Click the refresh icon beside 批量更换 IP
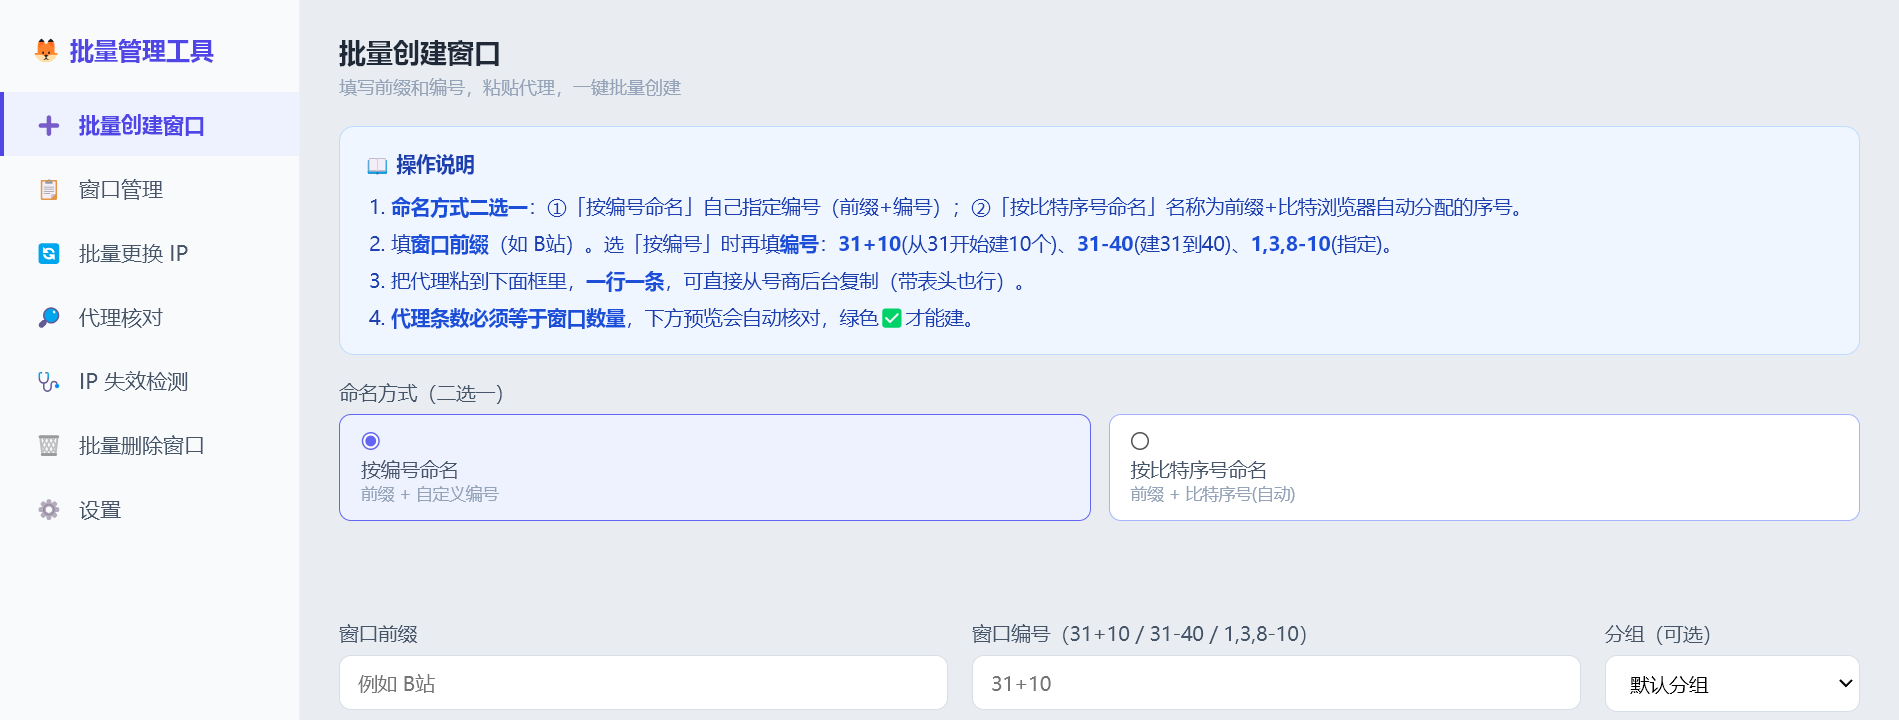The image size is (1899, 720). [48, 254]
